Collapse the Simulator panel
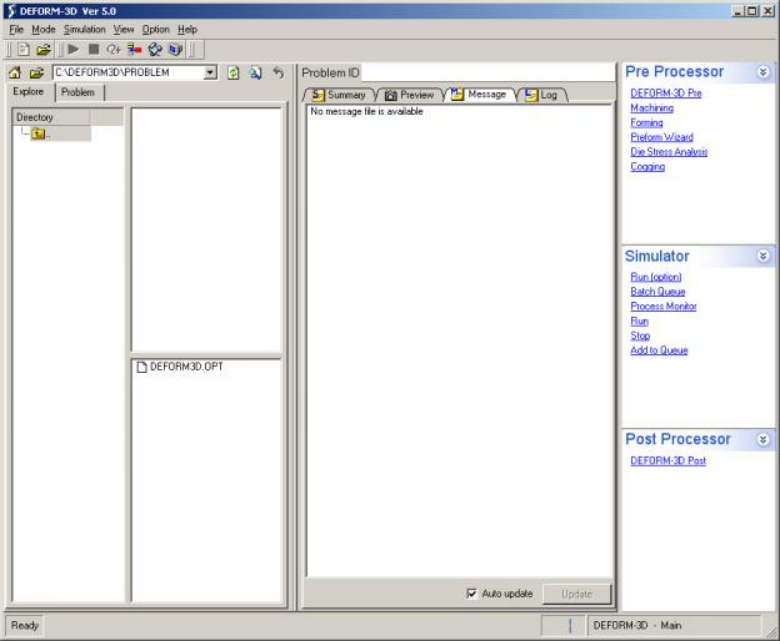Image resolution: width=780 pixels, height=641 pixels. (x=763, y=256)
